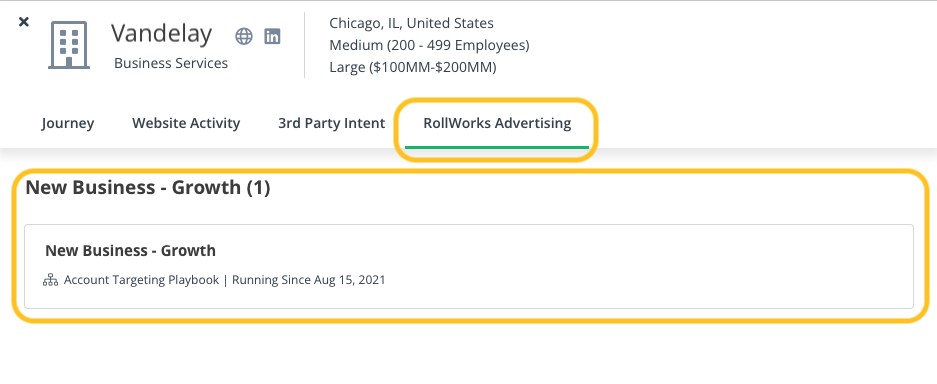Click the Business Services industry label

pos(171,63)
